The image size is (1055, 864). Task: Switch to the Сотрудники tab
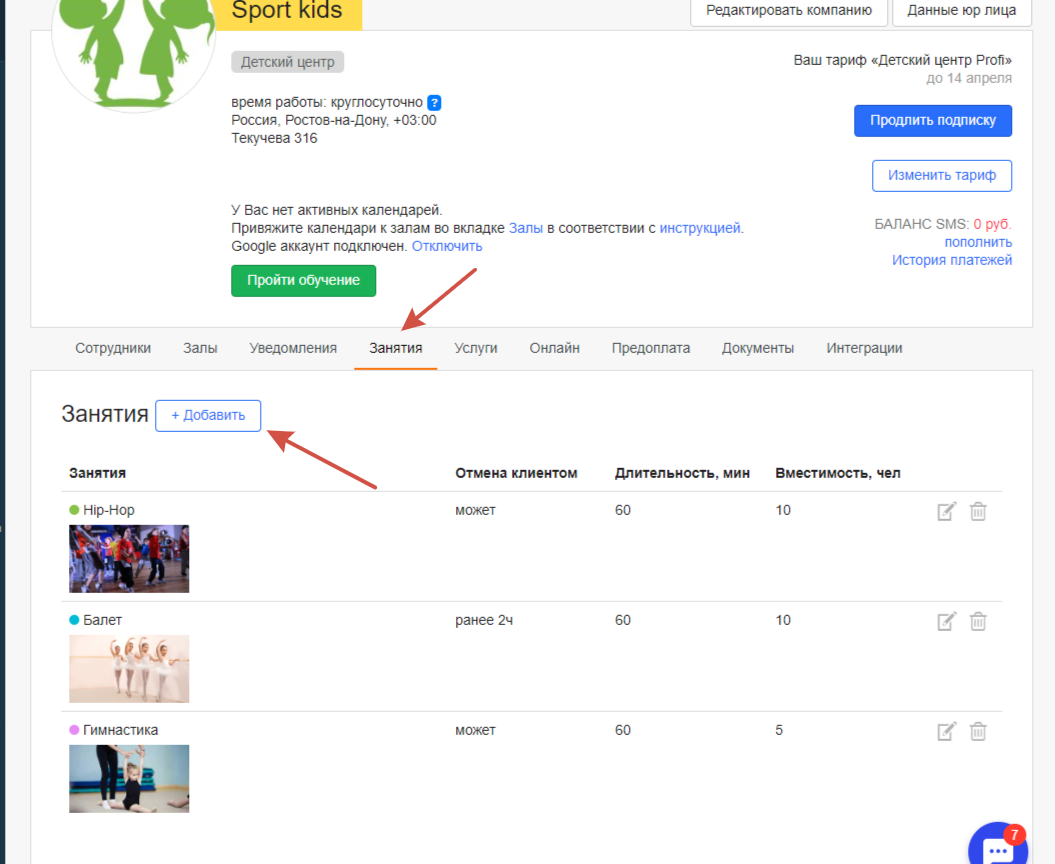pos(113,348)
